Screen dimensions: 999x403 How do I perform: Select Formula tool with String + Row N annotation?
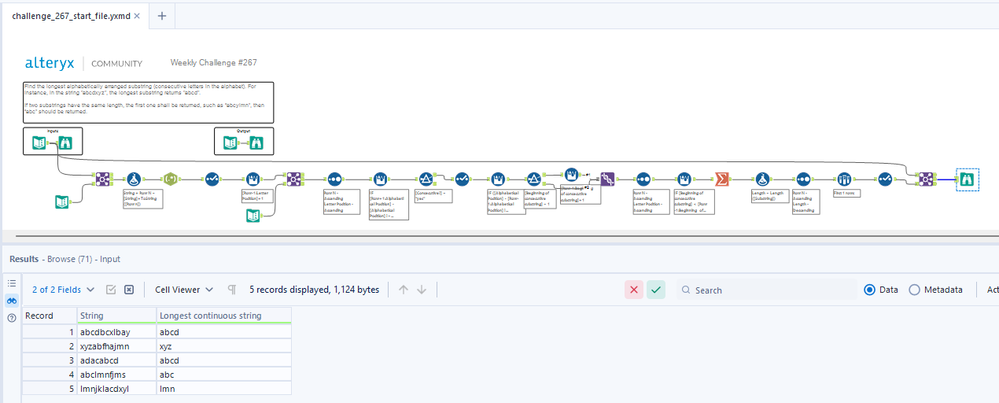pyautogui.click(x=133, y=180)
